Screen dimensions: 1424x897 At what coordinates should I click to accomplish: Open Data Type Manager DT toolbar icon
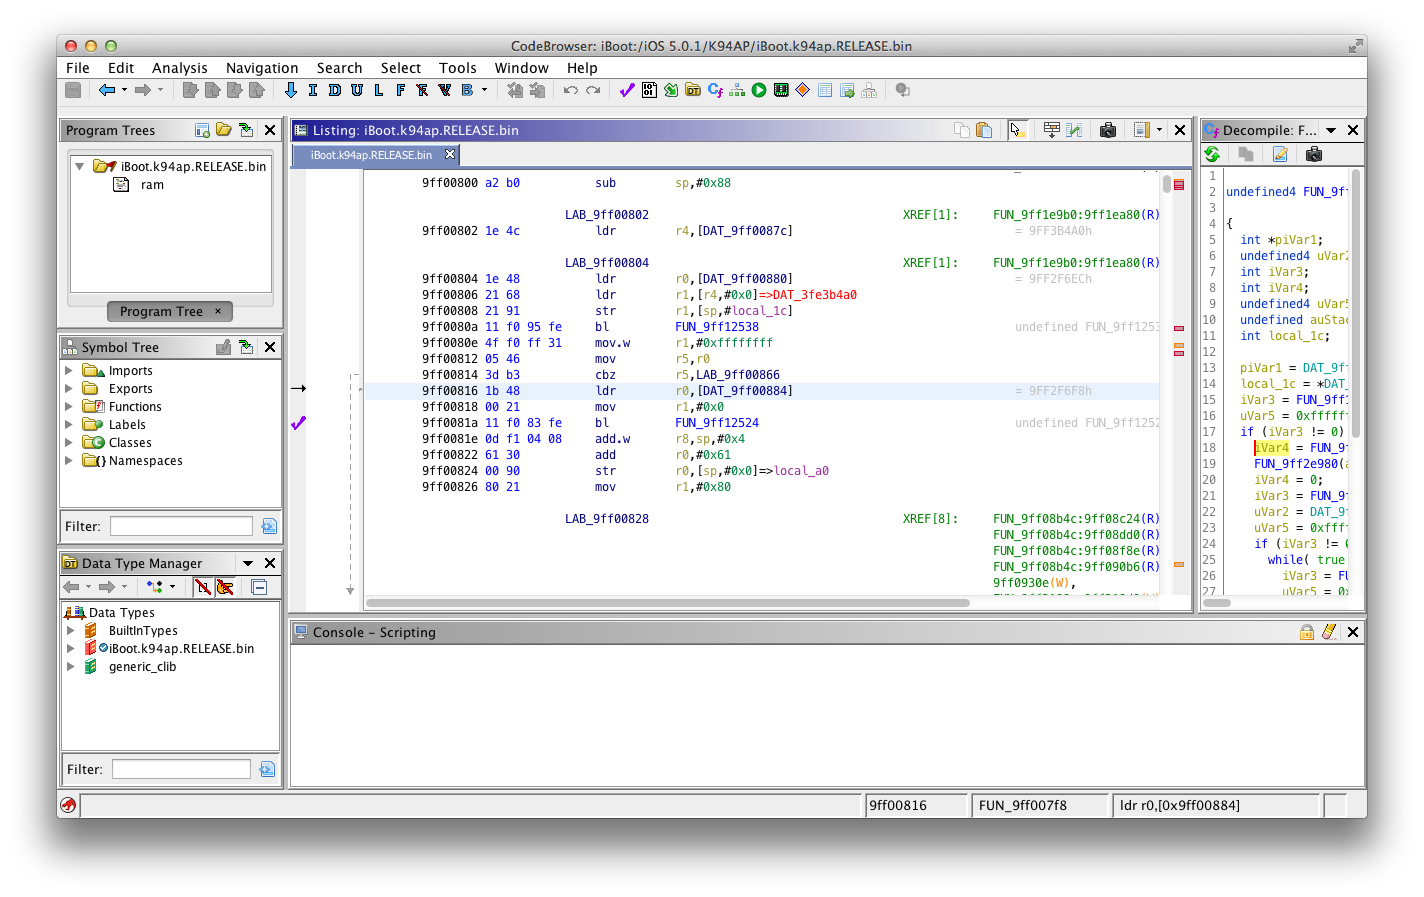[693, 90]
